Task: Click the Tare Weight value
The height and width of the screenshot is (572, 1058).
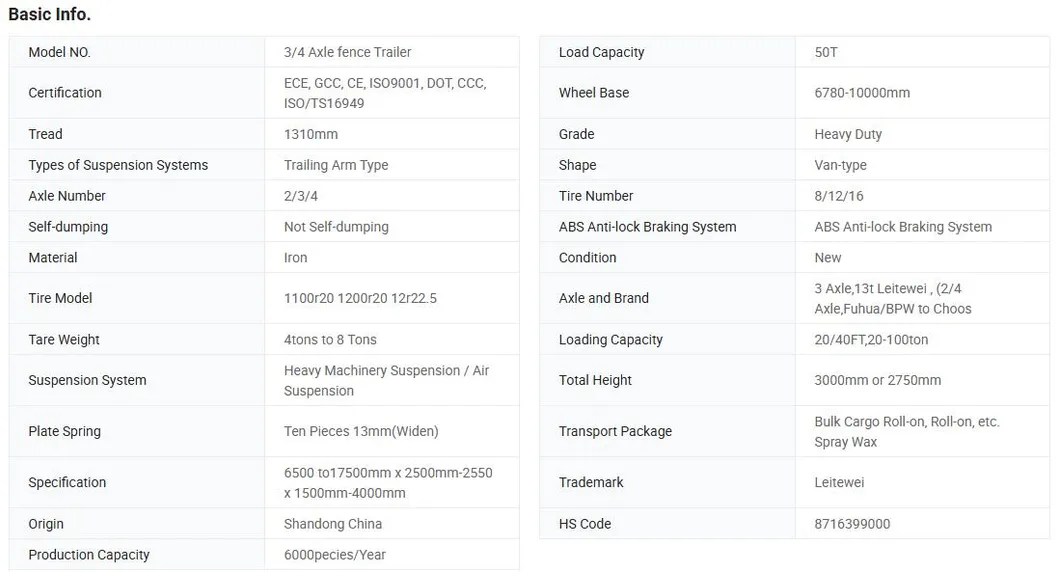Action: pyautogui.click(x=330, y=340)
